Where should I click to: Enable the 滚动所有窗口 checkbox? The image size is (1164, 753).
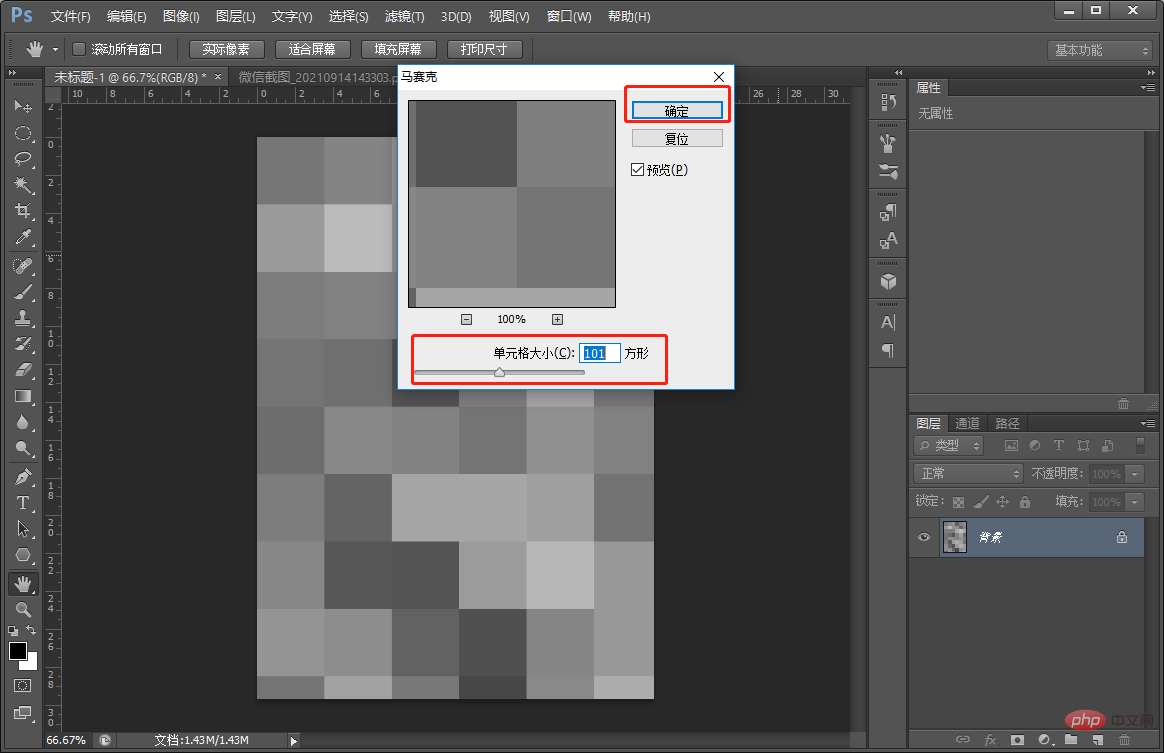79,49
